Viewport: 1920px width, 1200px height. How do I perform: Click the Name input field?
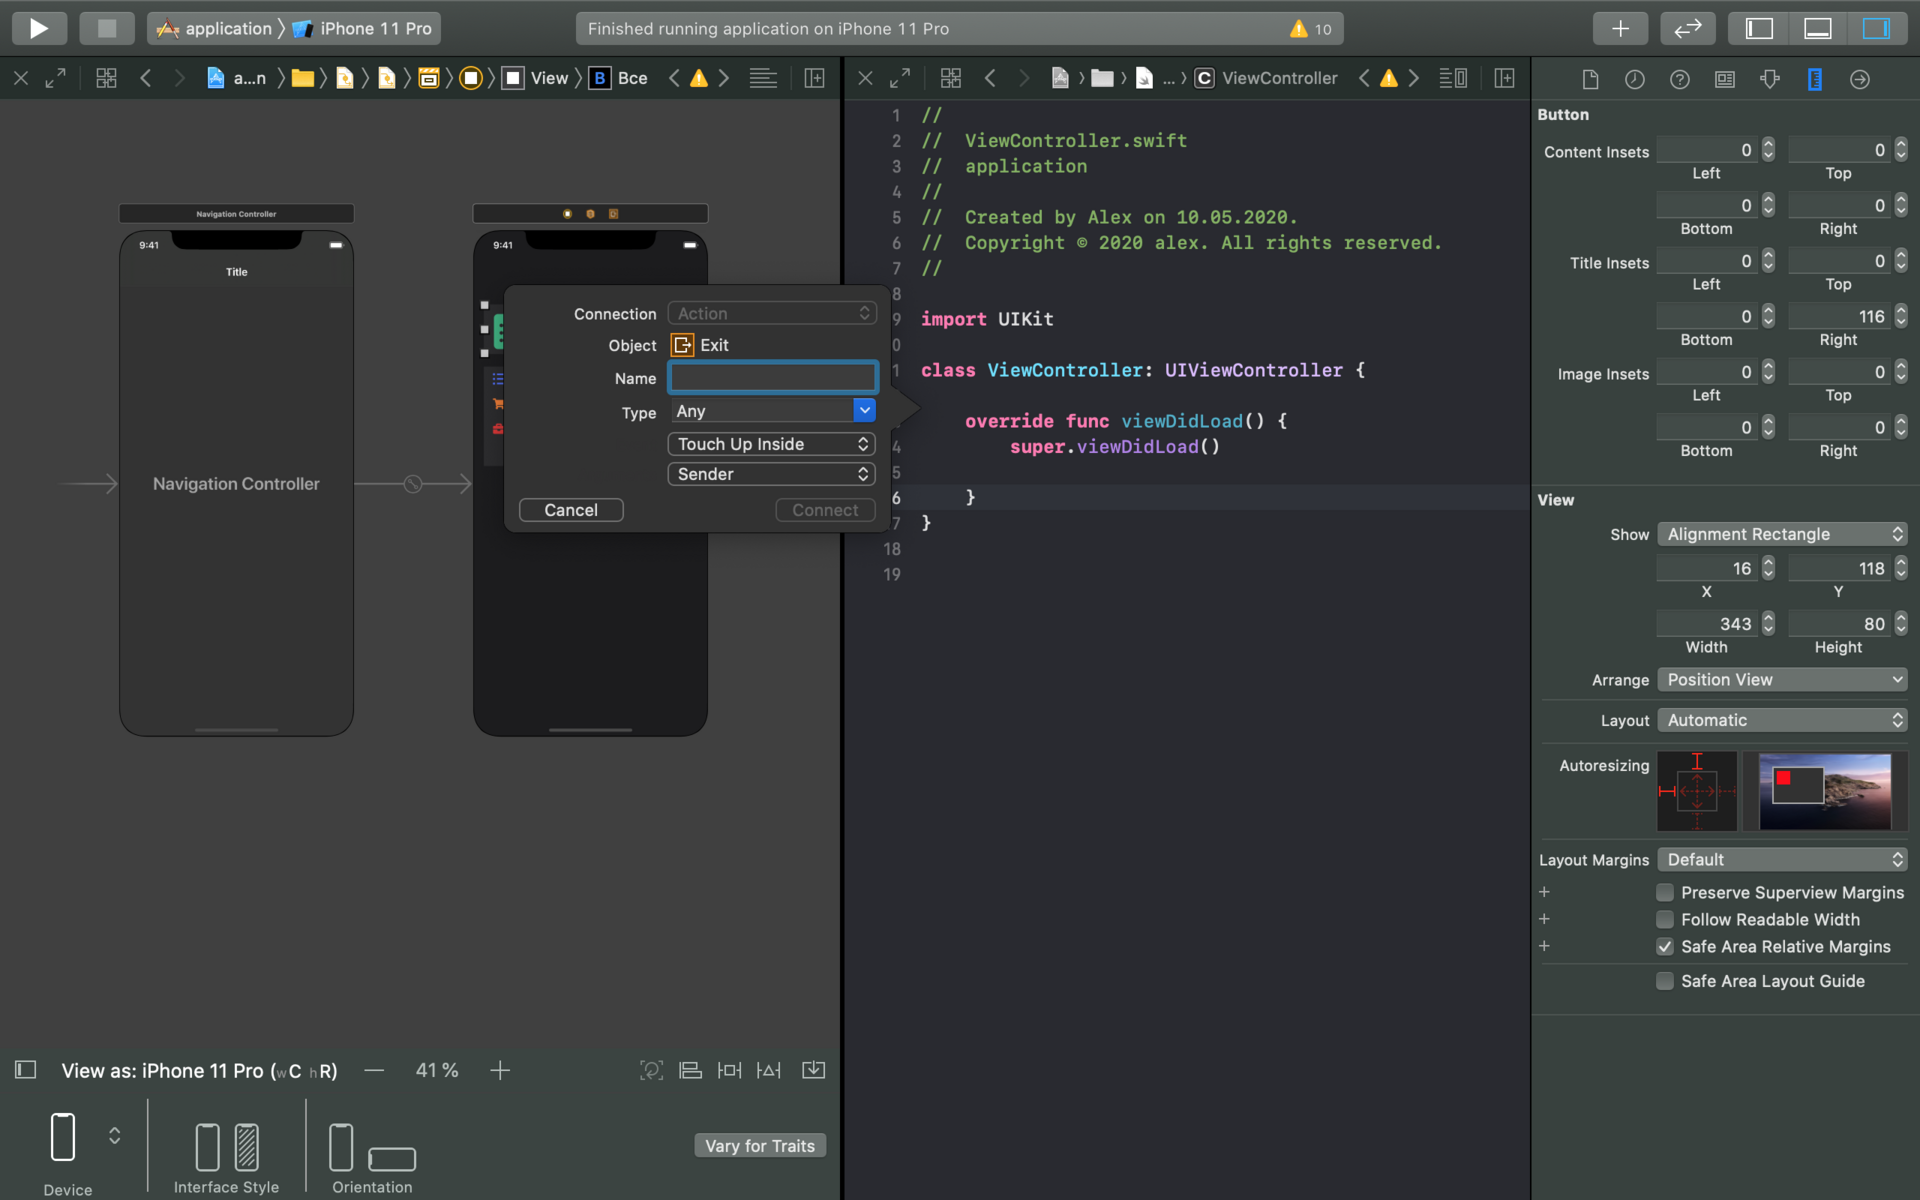tap(773, 378)
